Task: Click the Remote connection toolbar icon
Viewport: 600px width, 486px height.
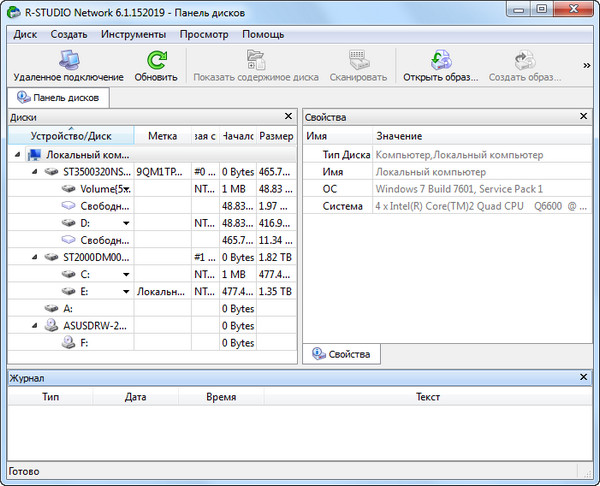Action: point(68,60)
